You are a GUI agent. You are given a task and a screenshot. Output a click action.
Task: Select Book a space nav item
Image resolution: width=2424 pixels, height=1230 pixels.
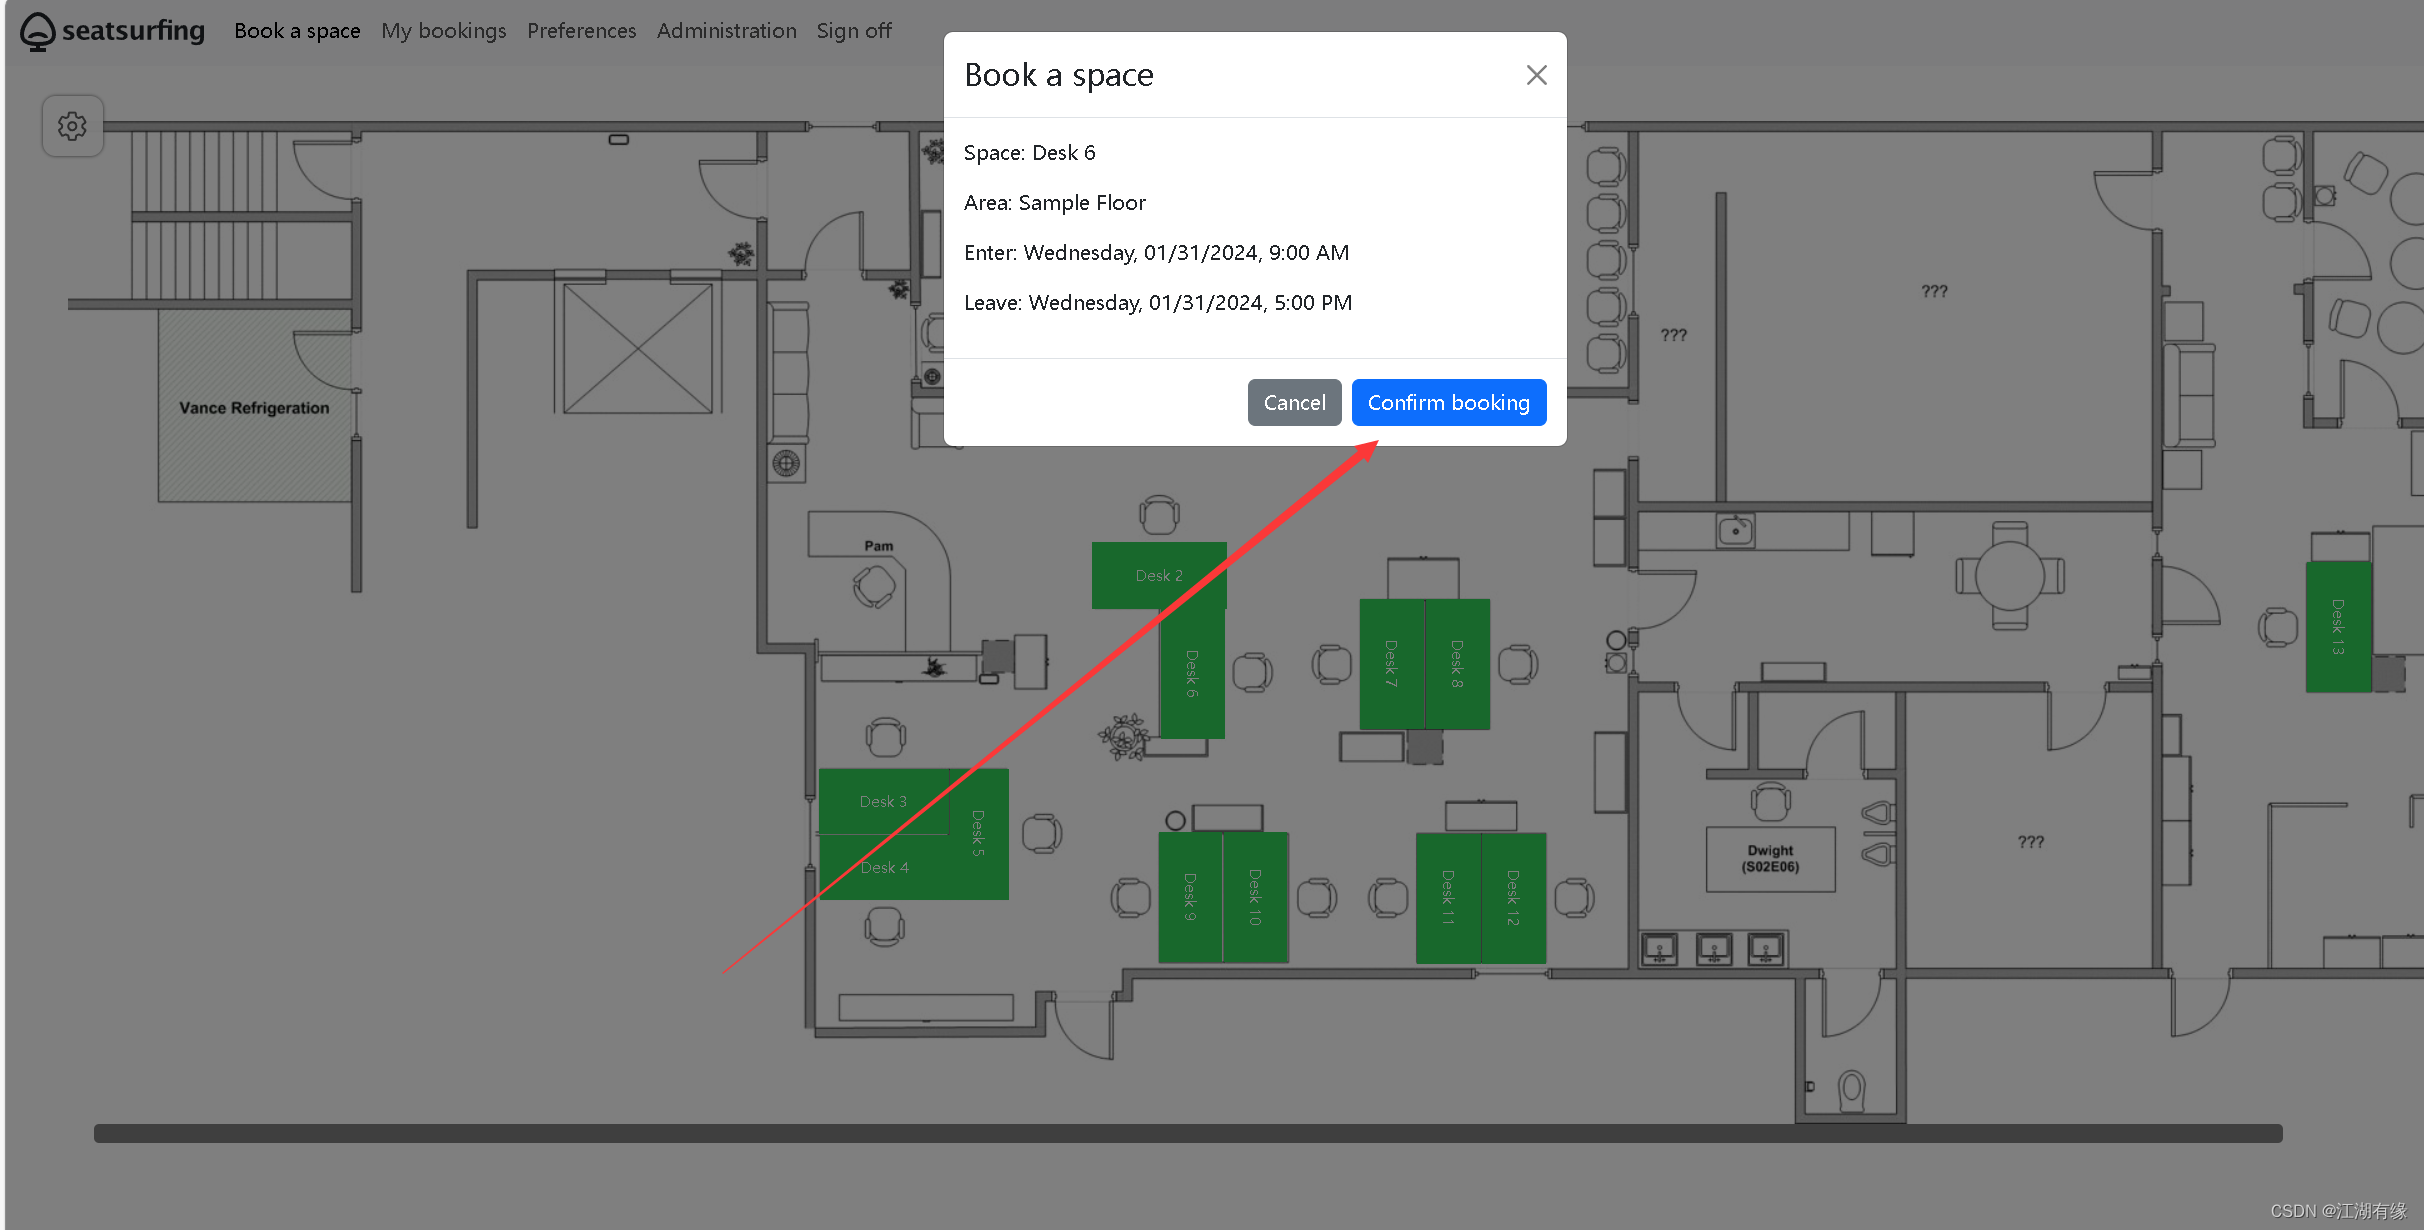(297, 31)
